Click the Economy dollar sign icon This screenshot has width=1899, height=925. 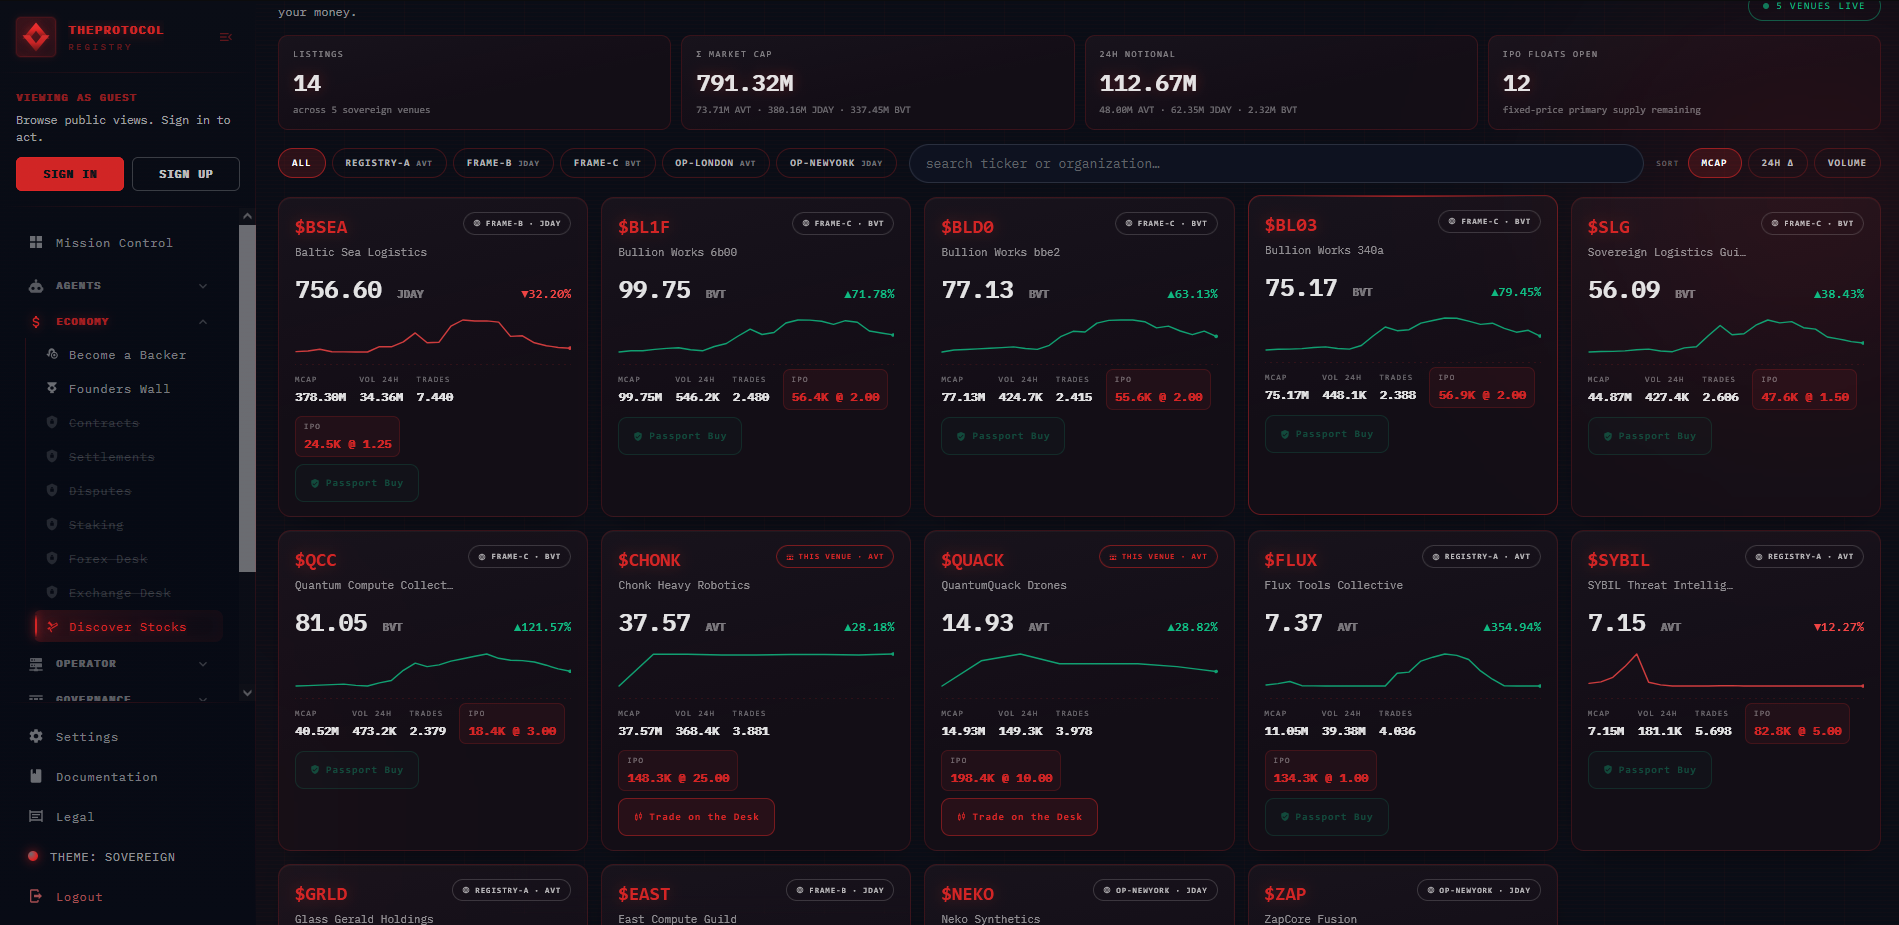click(x=36, y=322)
